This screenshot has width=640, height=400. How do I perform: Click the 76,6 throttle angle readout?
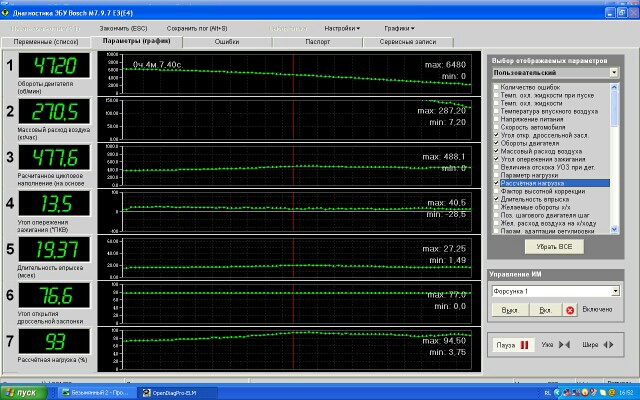(x=54, y=296)
